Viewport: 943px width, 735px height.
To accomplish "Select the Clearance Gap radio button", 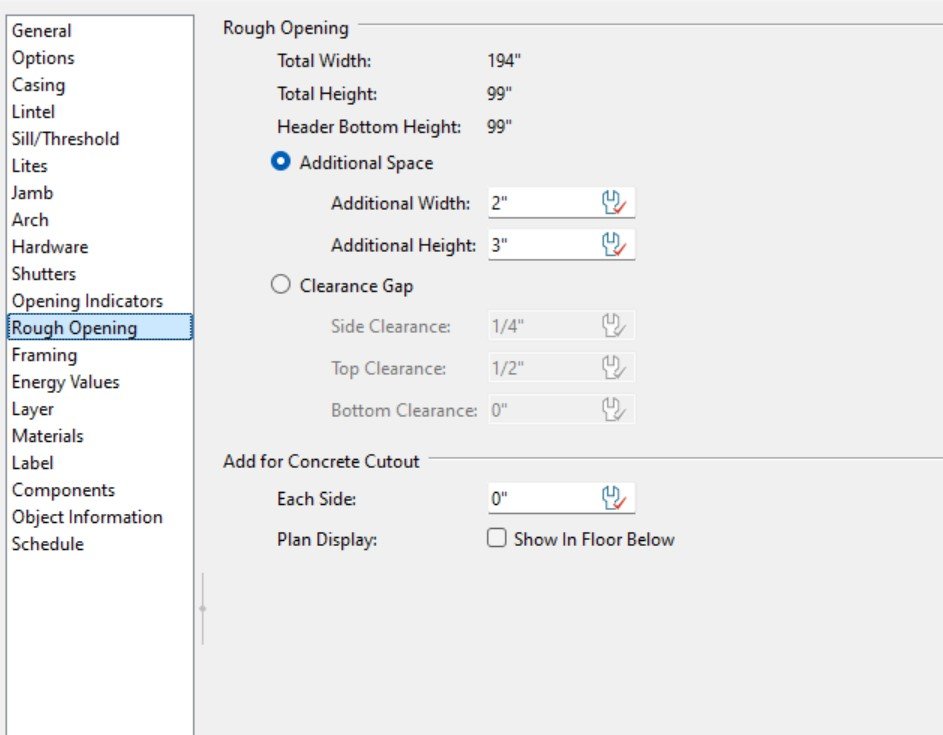I will [x=281, y=286].
